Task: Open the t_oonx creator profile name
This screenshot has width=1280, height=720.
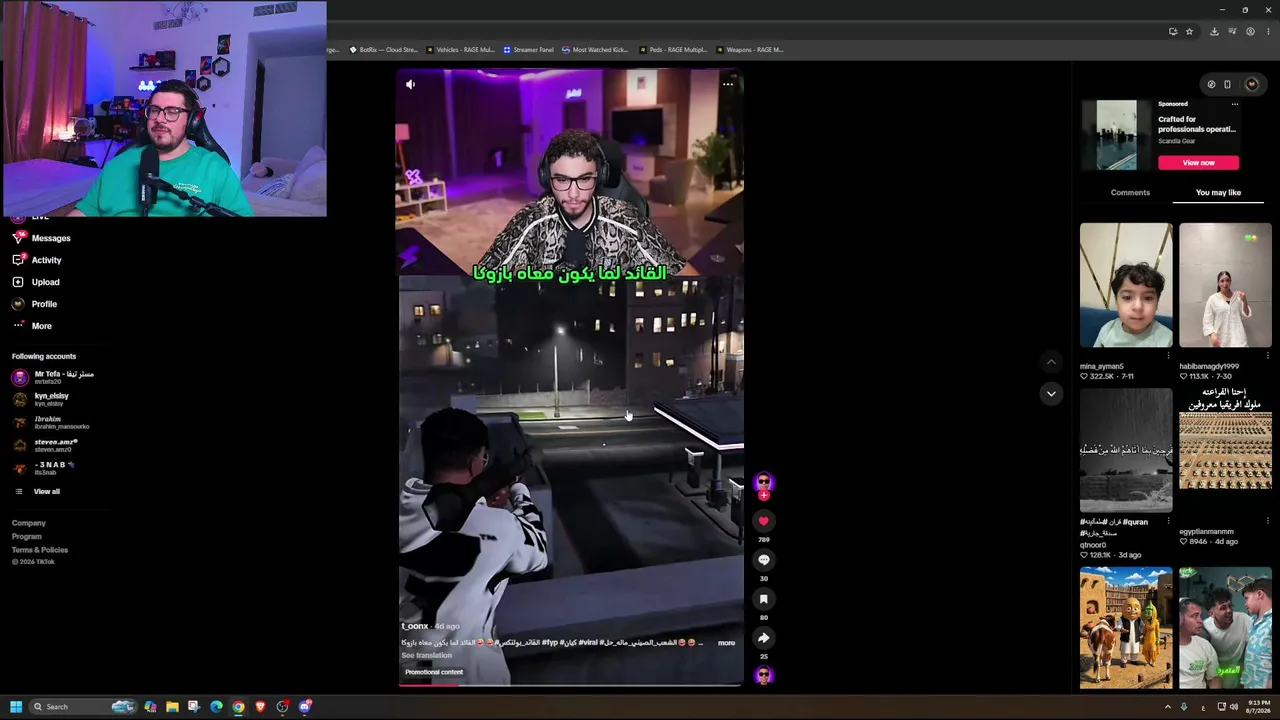Action: tap(415, 626)
